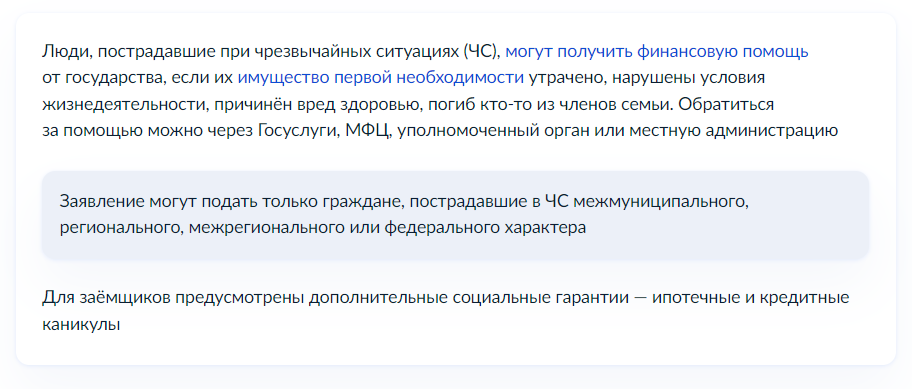Open the 'могут получить финансовую помощь' link

(x=657, y=52)
